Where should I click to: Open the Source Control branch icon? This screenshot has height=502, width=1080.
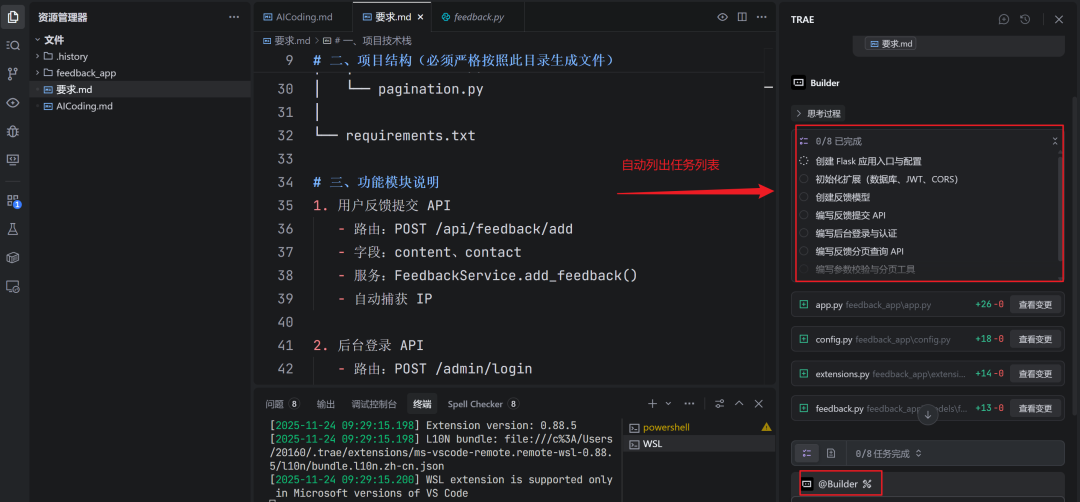pos(12,74)
